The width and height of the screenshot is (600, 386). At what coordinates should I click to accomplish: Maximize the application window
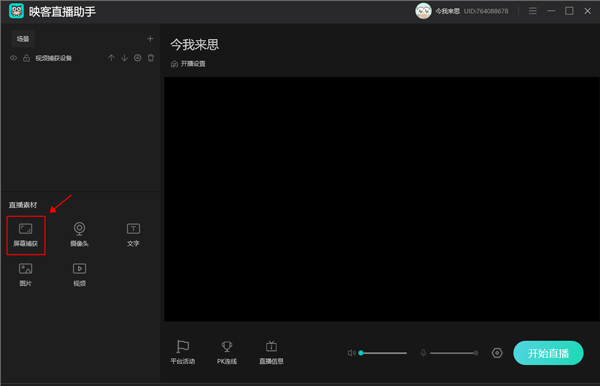tap(569, 11)
